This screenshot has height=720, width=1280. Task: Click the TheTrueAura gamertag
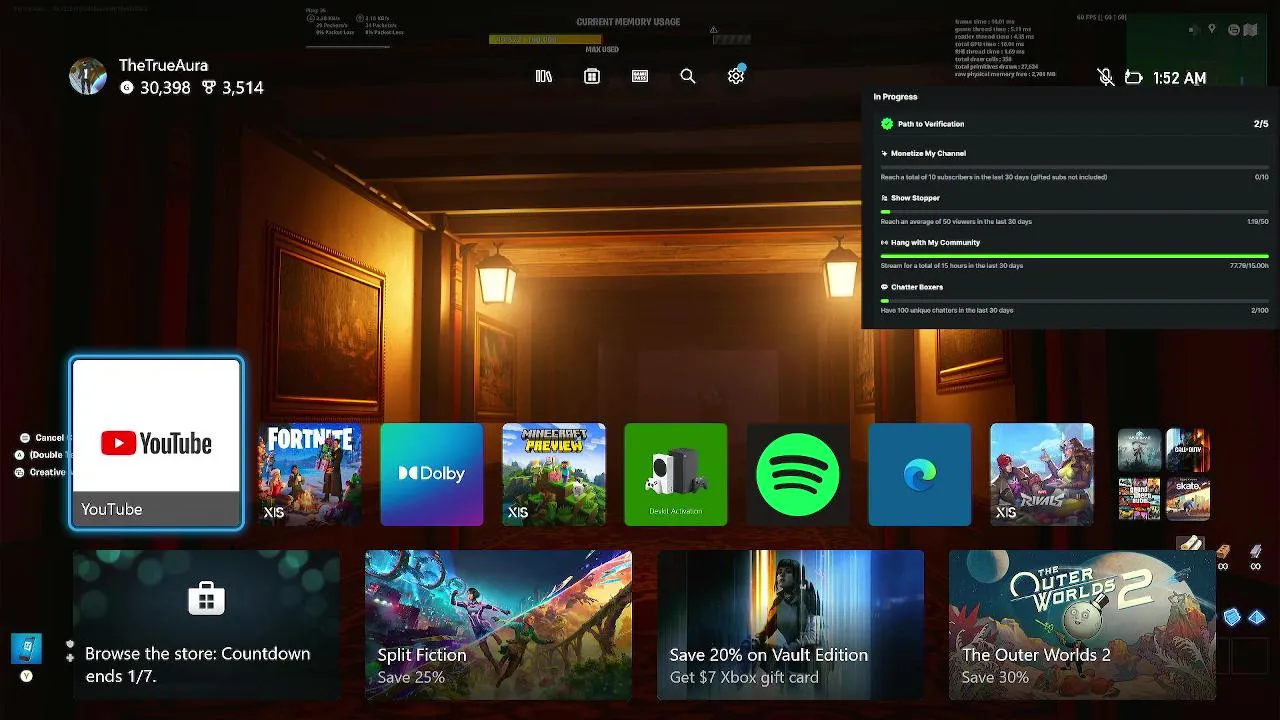pos(163,65)
